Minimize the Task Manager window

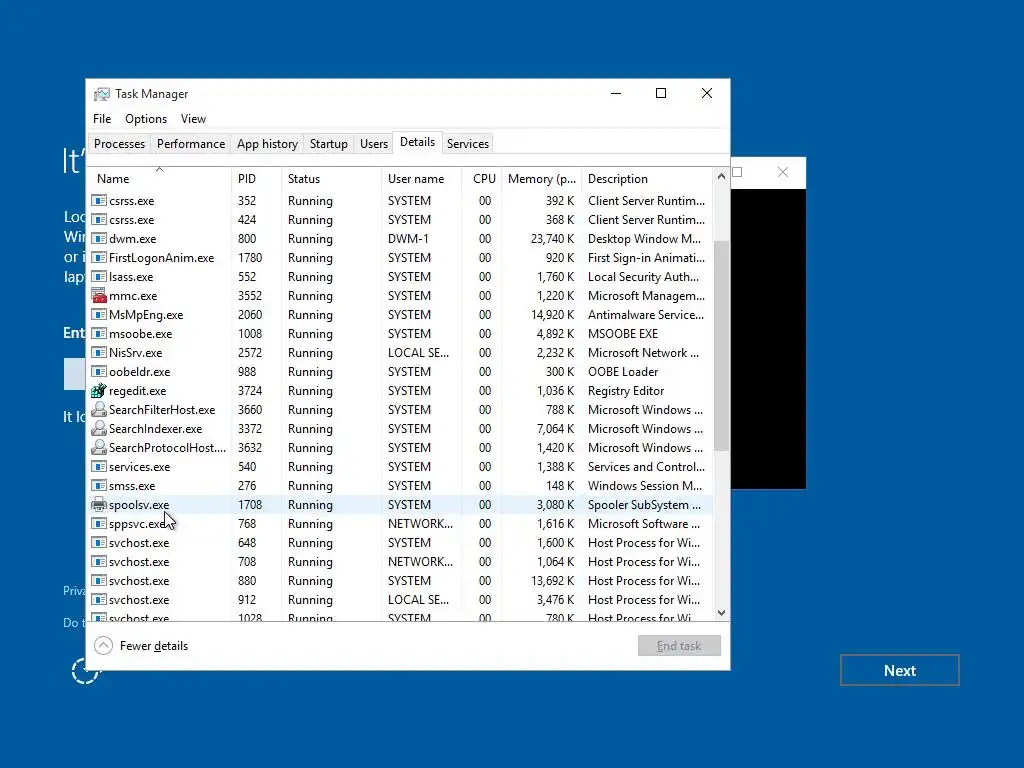coord(616,93)
